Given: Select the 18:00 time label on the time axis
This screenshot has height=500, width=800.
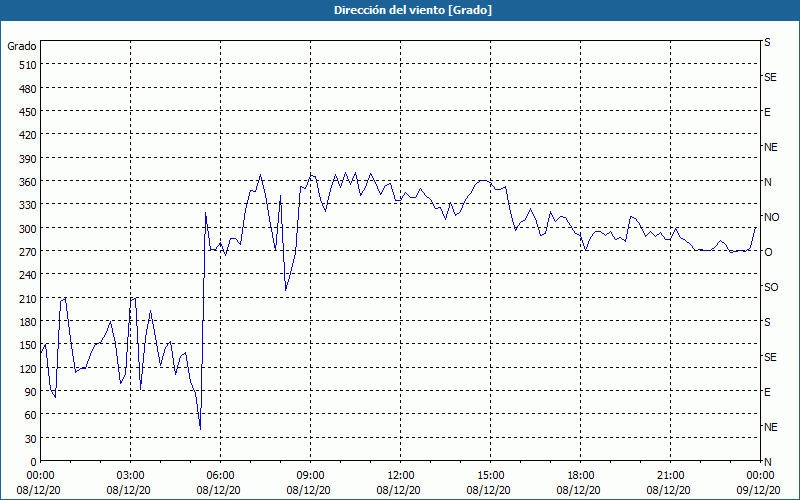Looking at the screenshot, I should tap(580, 476).
